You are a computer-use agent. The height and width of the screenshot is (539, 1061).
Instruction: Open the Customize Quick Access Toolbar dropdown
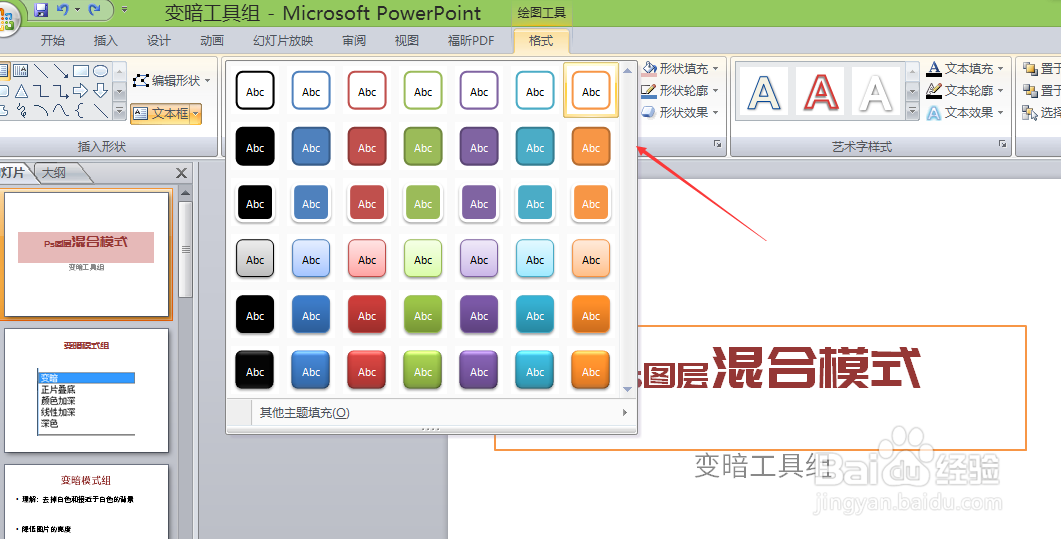coord(125,10)
